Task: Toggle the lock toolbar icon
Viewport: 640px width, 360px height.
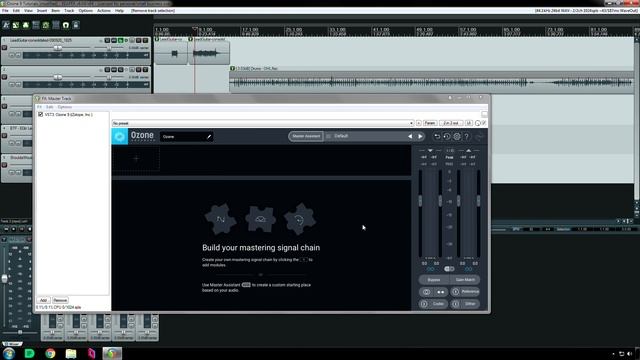Action: [x=76, y=25]
